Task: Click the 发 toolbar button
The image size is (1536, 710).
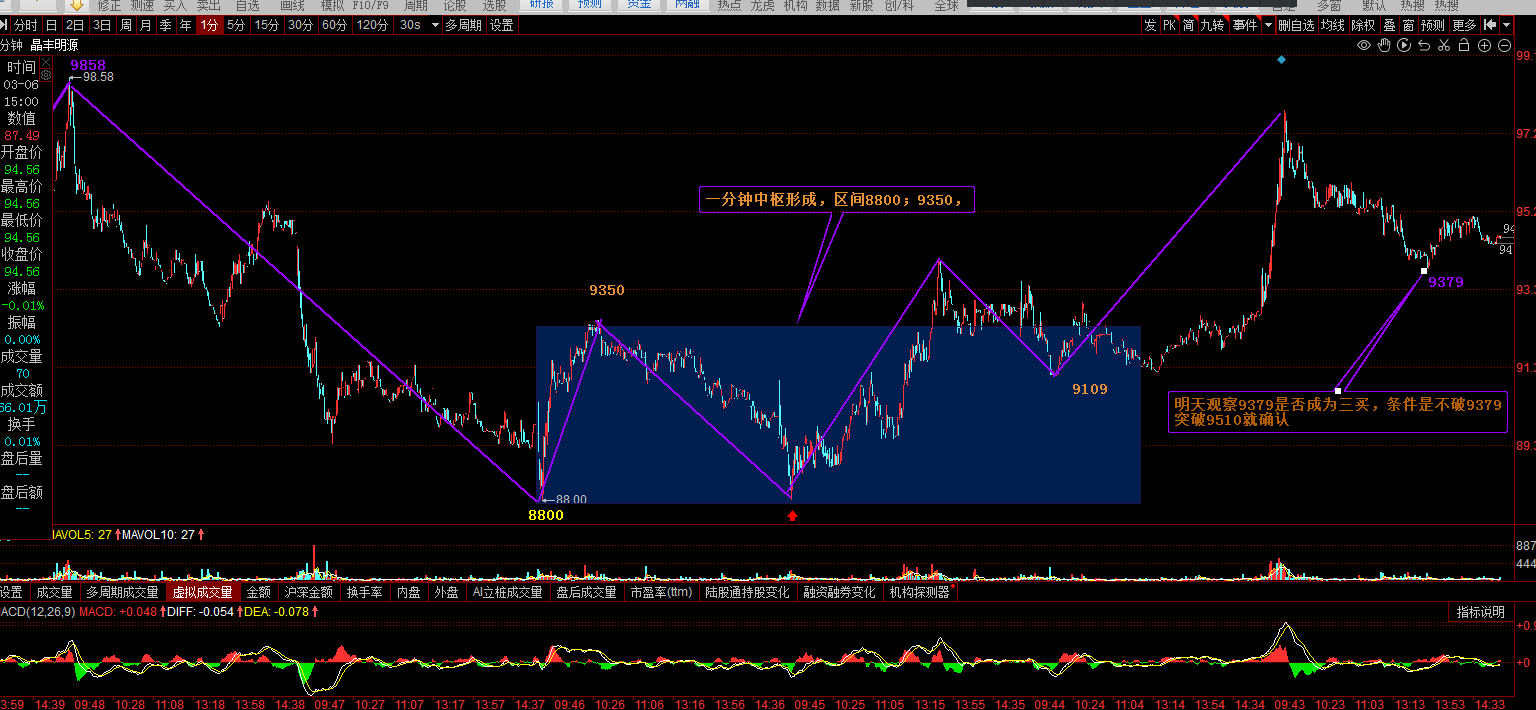Action: [x=1150, y=25]
